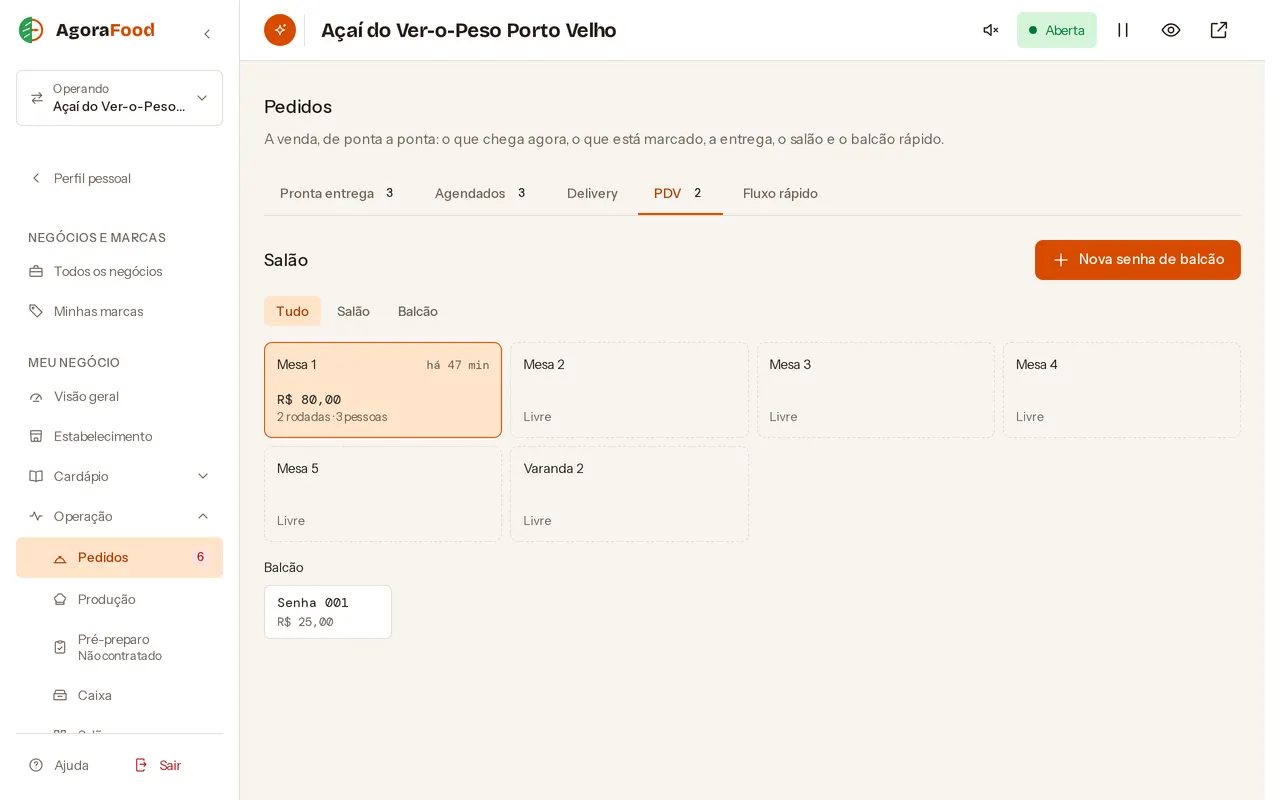Open Produção in the sidebar
The width and height of the screenshot is (1280, 800).
tap(119, 599)
